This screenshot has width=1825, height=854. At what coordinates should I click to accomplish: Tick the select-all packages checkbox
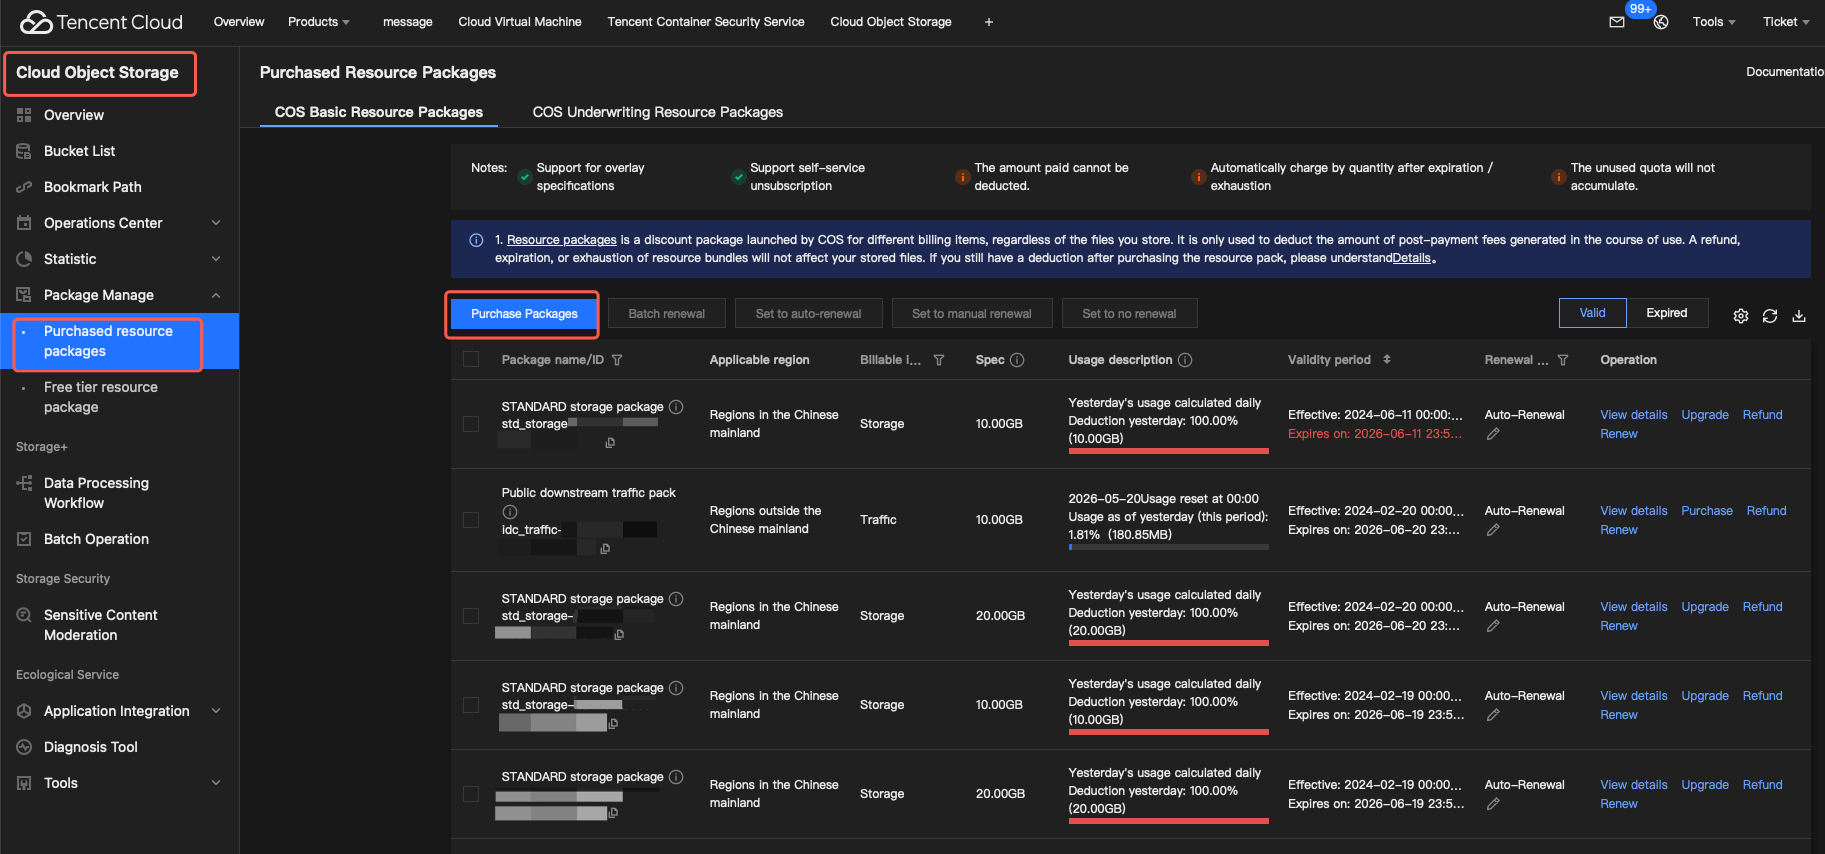coord(471,360)
